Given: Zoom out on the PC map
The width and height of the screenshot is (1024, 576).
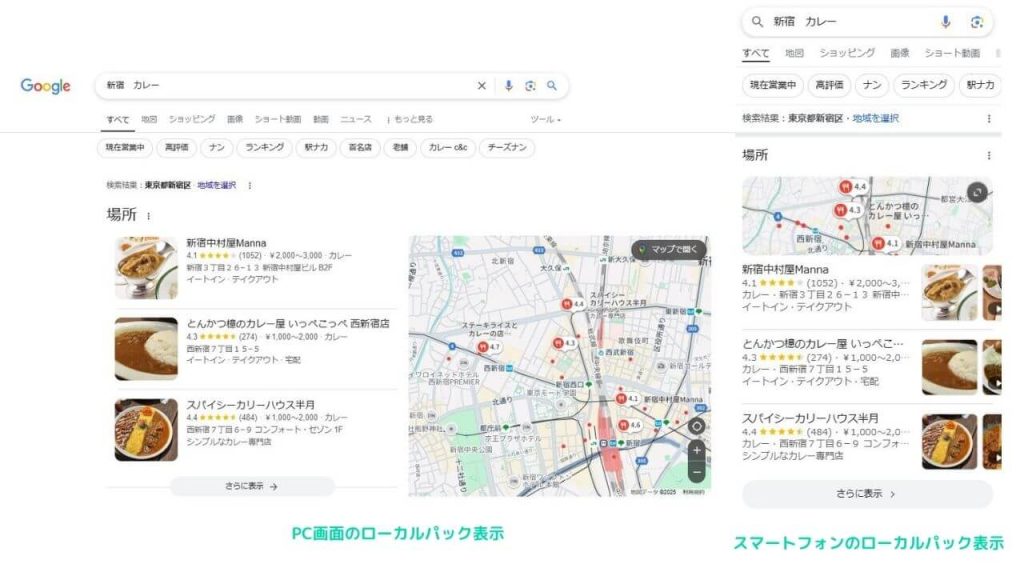Looking at the screenshot, I should (x=697, y=472).
